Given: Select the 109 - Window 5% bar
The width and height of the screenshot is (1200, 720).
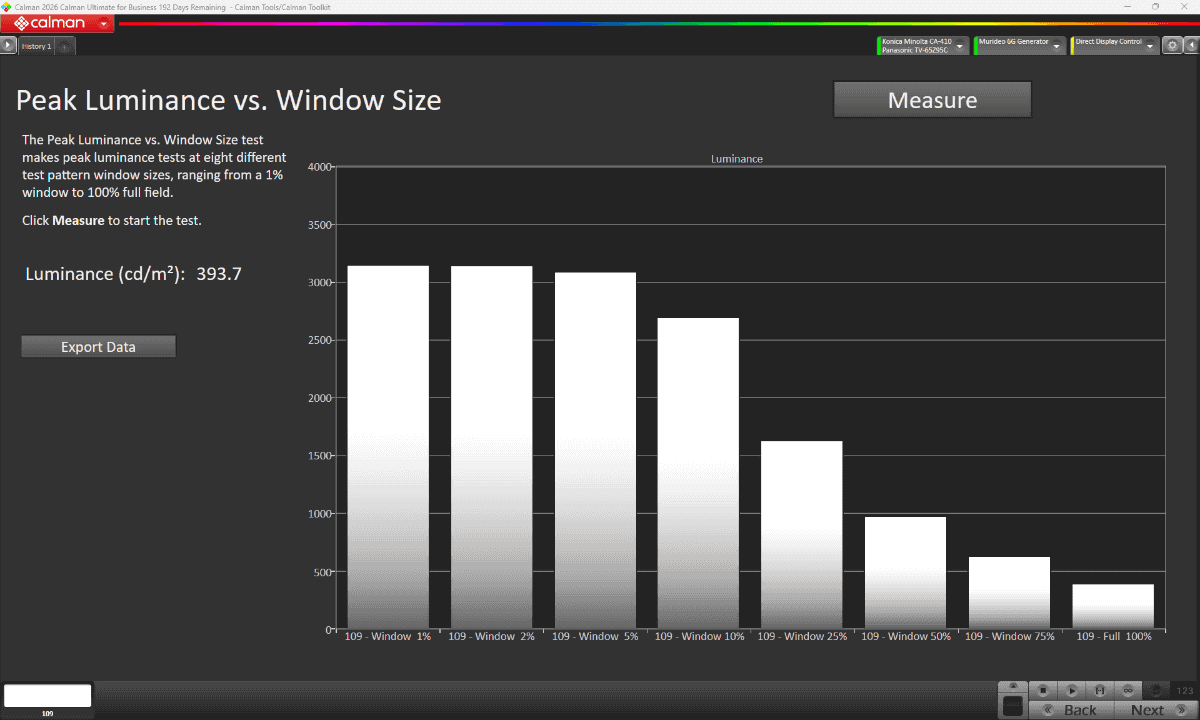Looking at the screenshot, I should pos(595,451).
